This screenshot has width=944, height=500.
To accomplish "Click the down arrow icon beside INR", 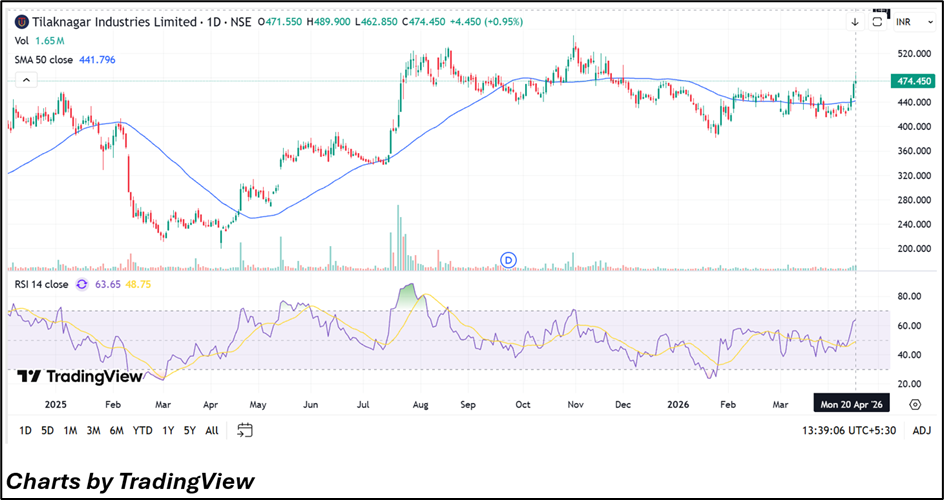I will 855,21.
